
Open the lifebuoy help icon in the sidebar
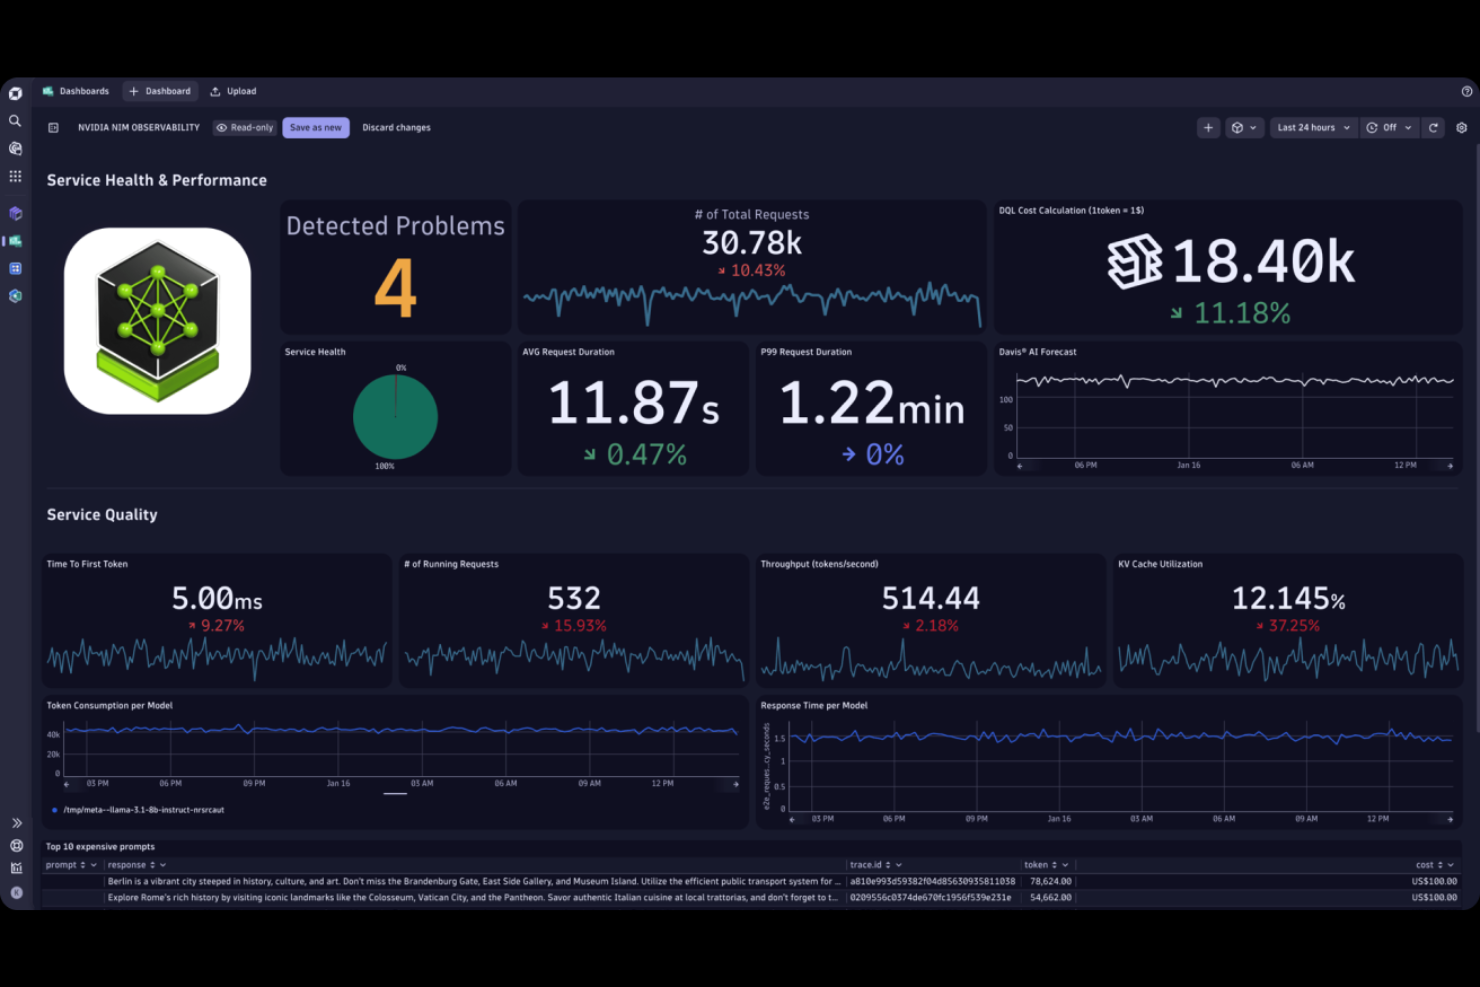(16, 845)
